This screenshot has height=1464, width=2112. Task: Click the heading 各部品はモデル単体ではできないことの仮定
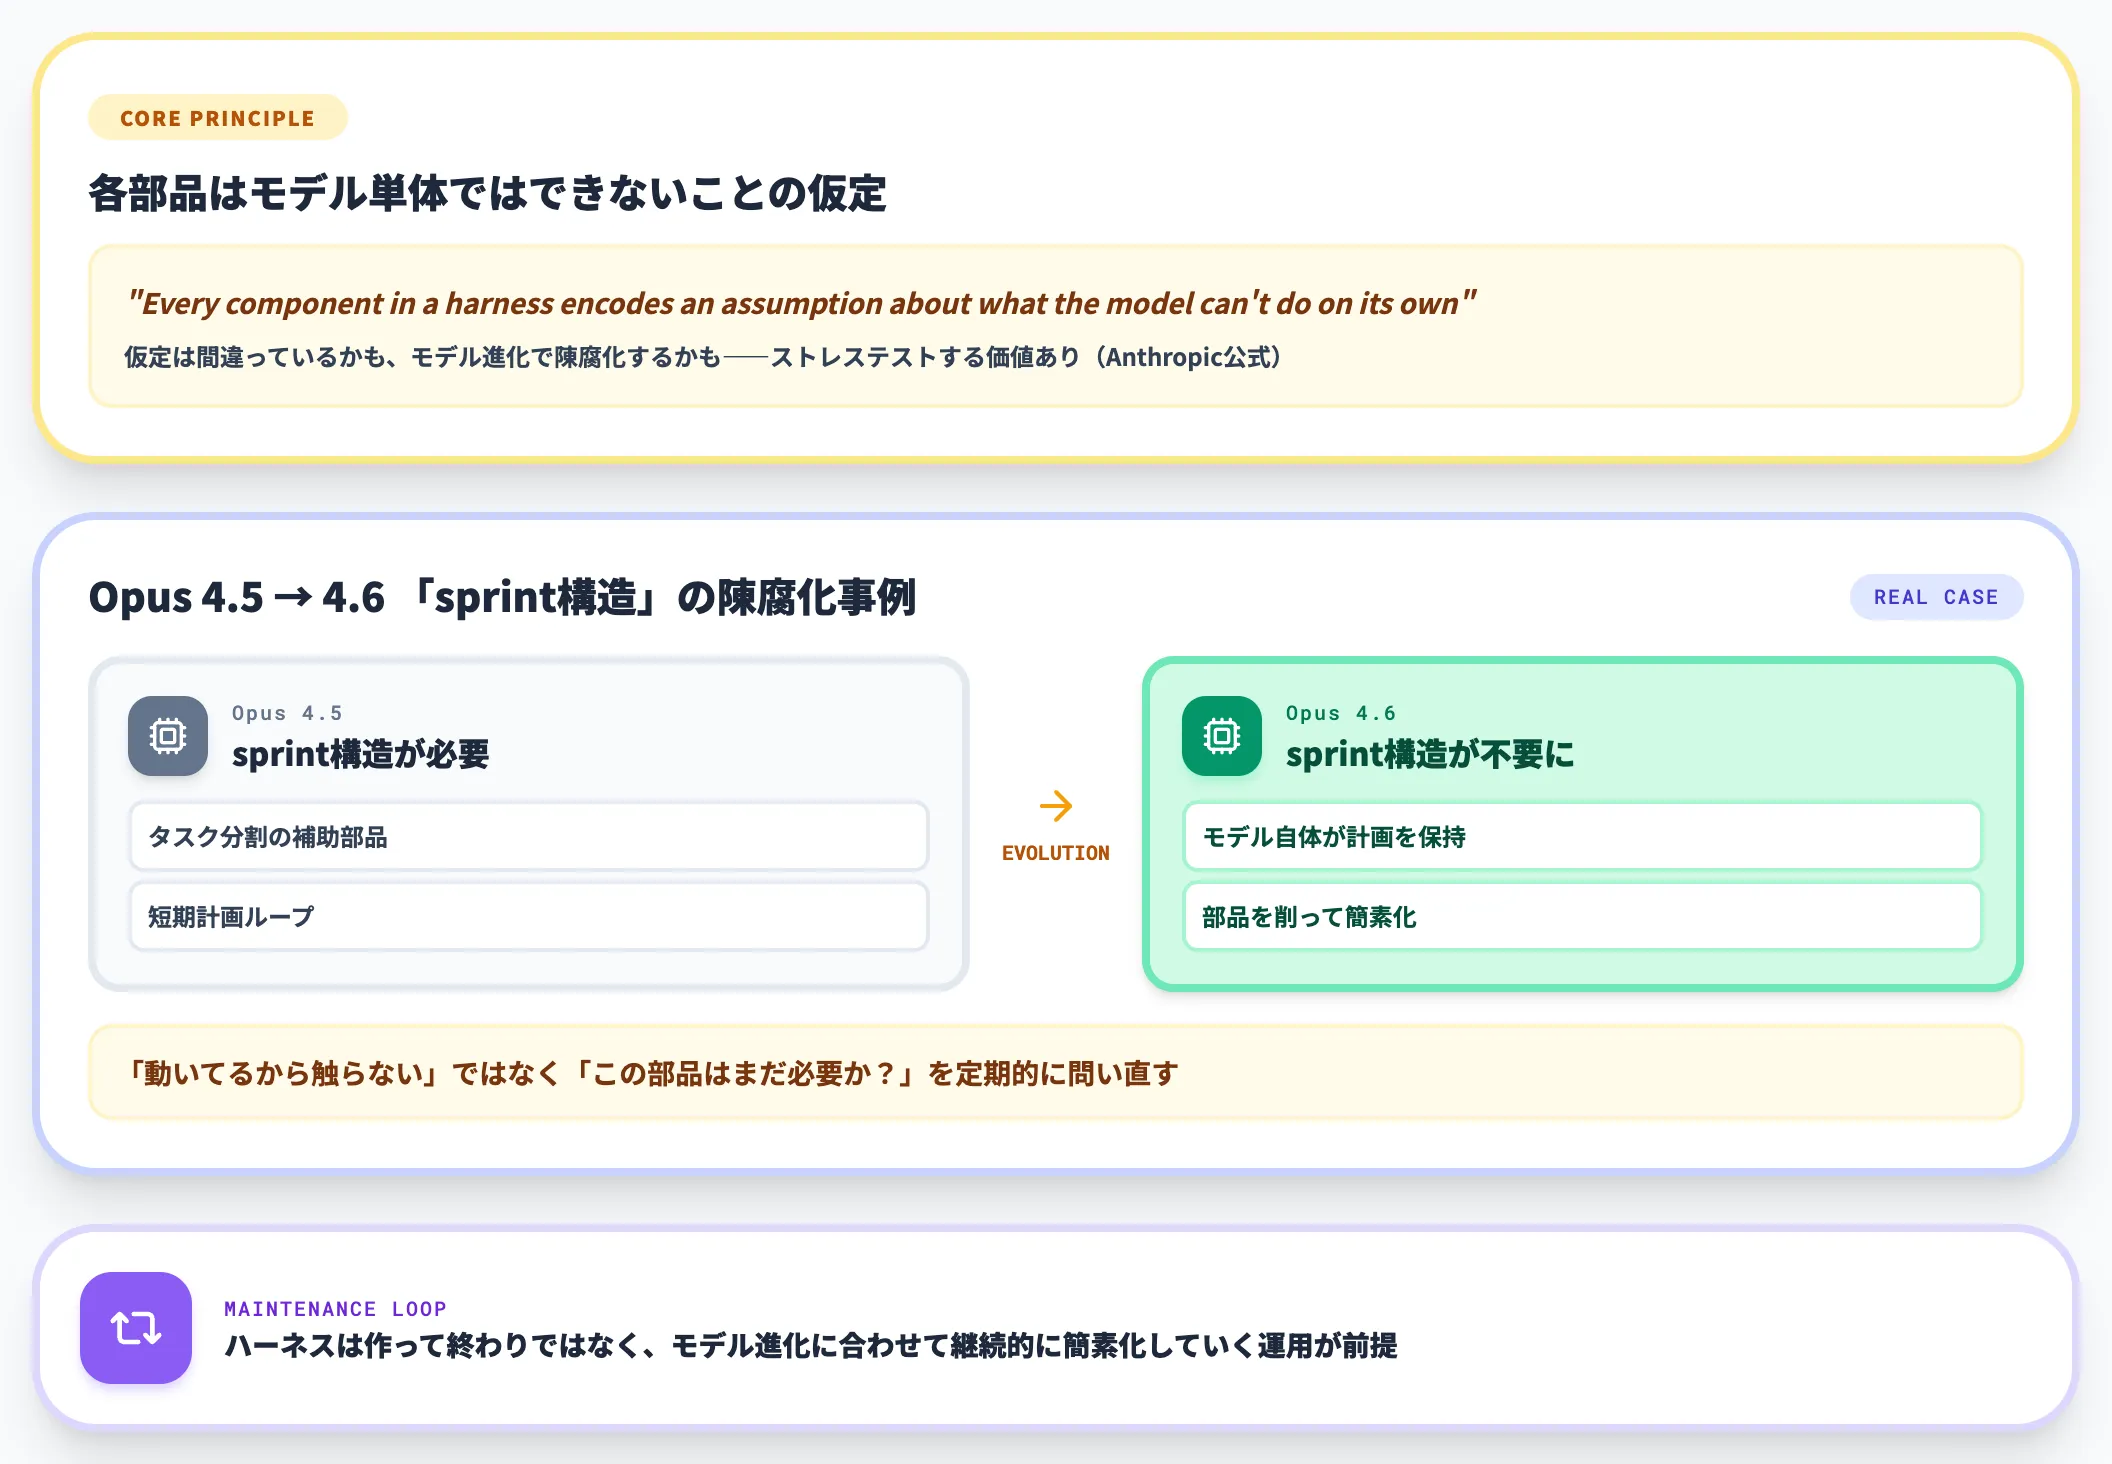coord(488,193)
